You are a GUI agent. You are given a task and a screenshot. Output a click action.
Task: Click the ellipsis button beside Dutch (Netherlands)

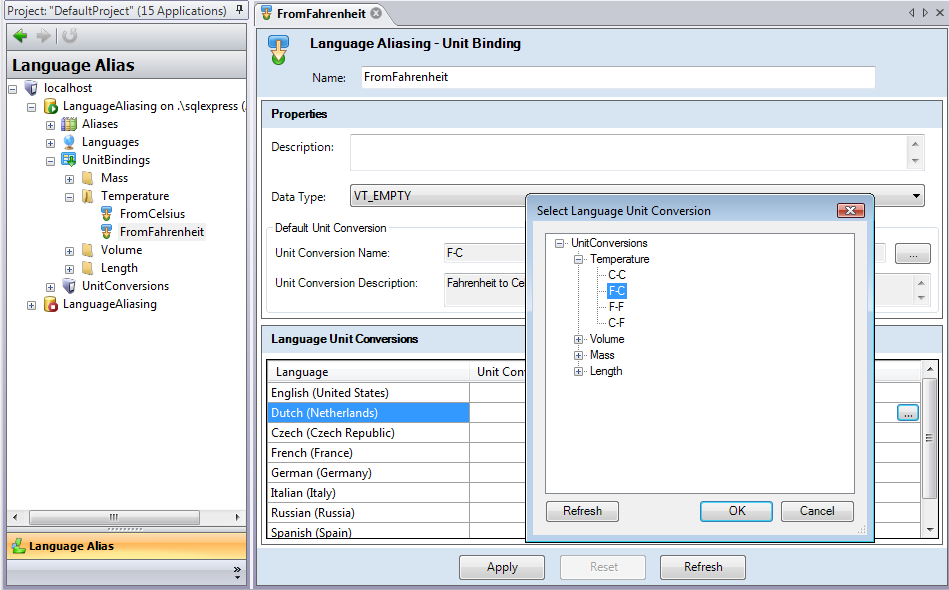[x=906, y=412]
